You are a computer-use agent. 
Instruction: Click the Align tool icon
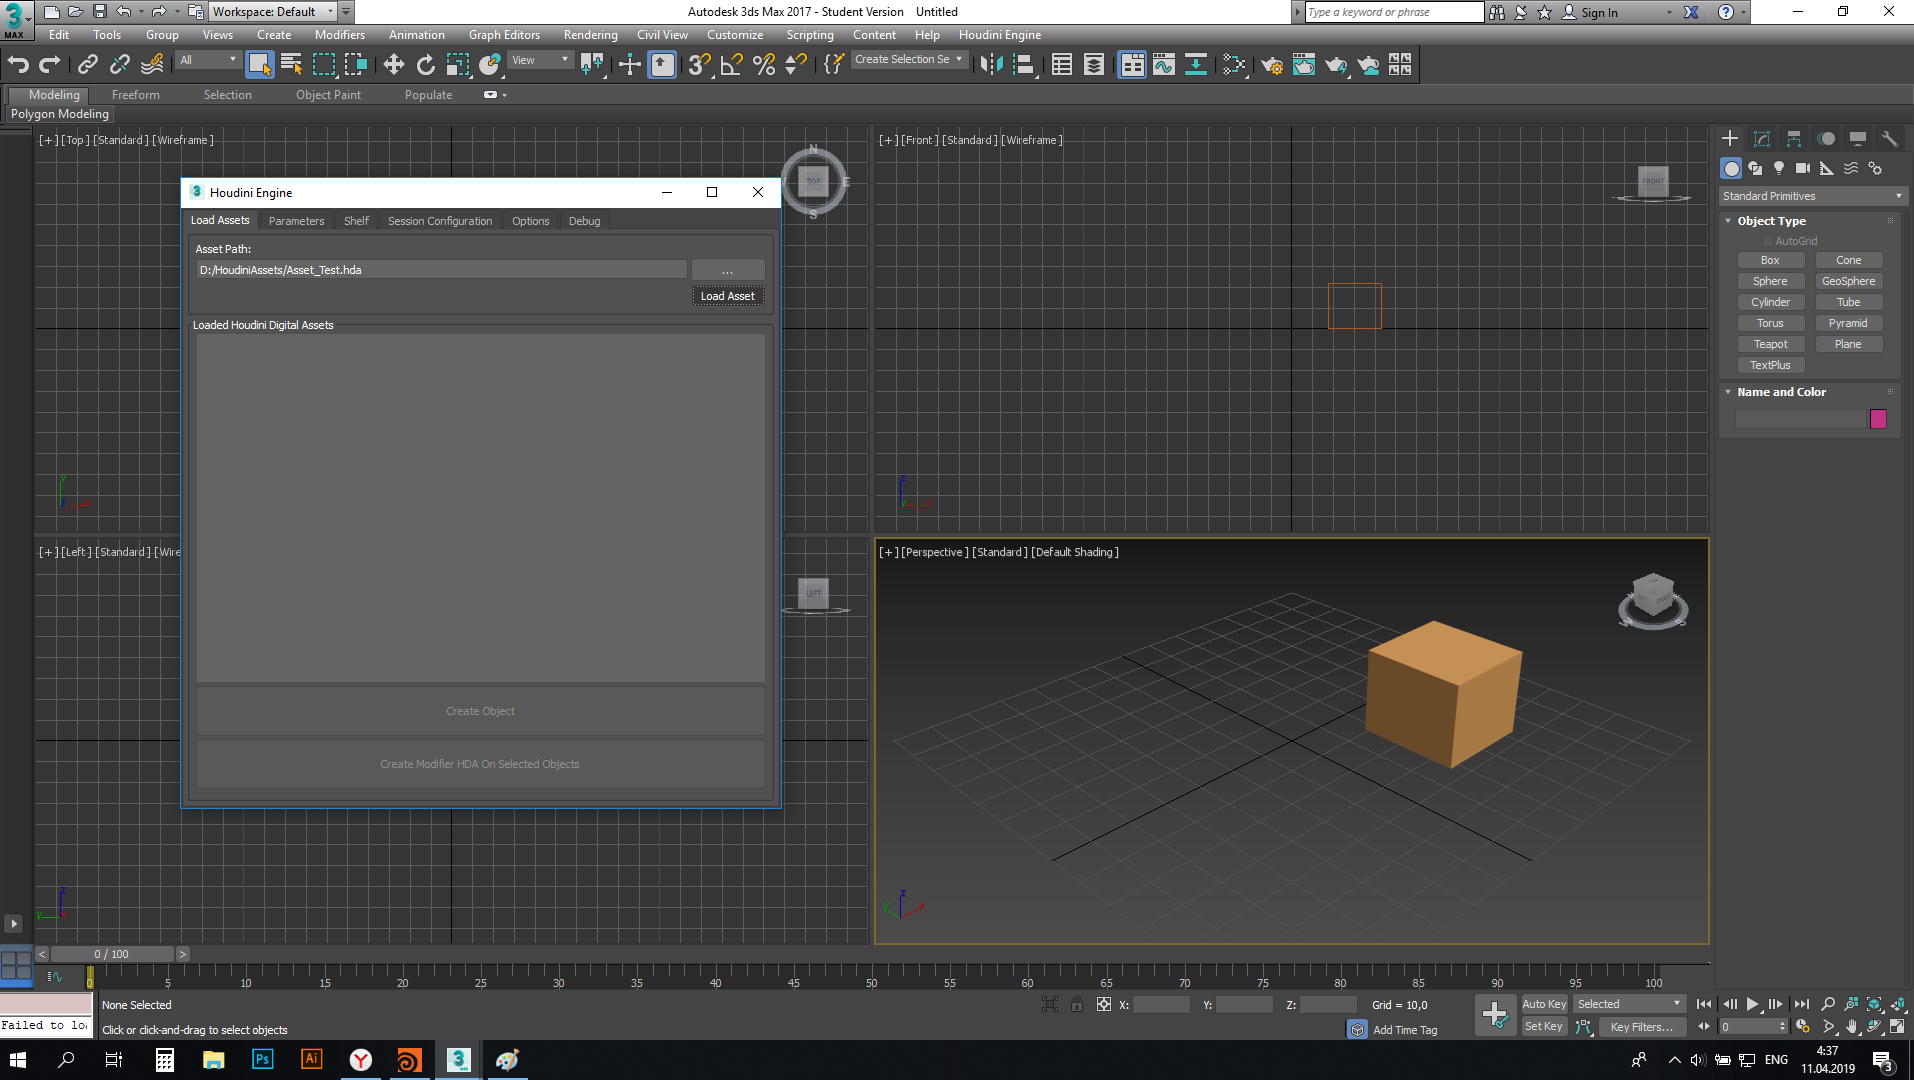[x=1023, y=65]
